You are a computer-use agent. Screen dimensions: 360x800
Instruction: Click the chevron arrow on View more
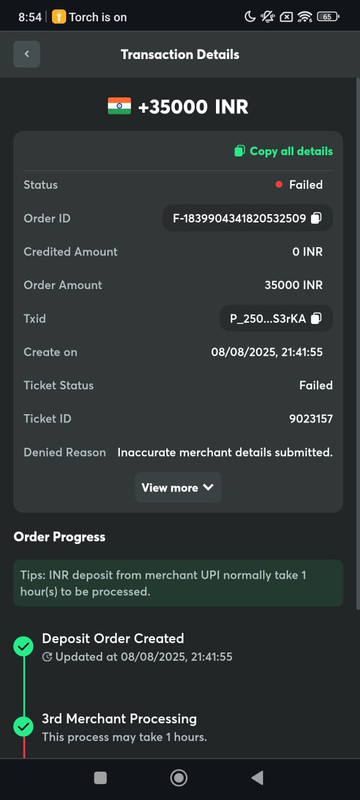click(x=208, y=487)
